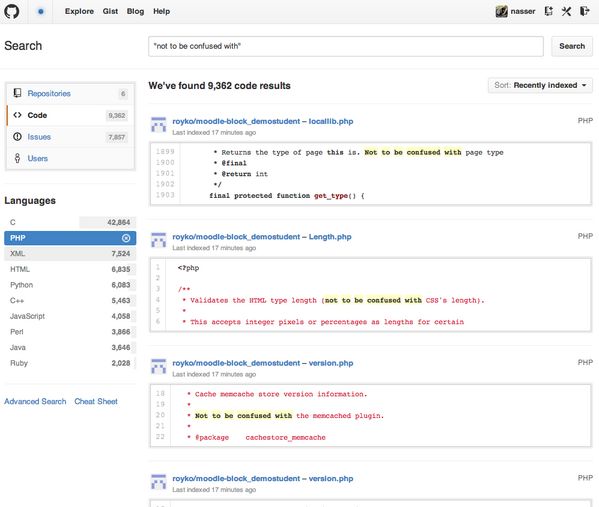Open royko avatar next to Length.php result
599x507 pixels.
click(x=159, y=240)
